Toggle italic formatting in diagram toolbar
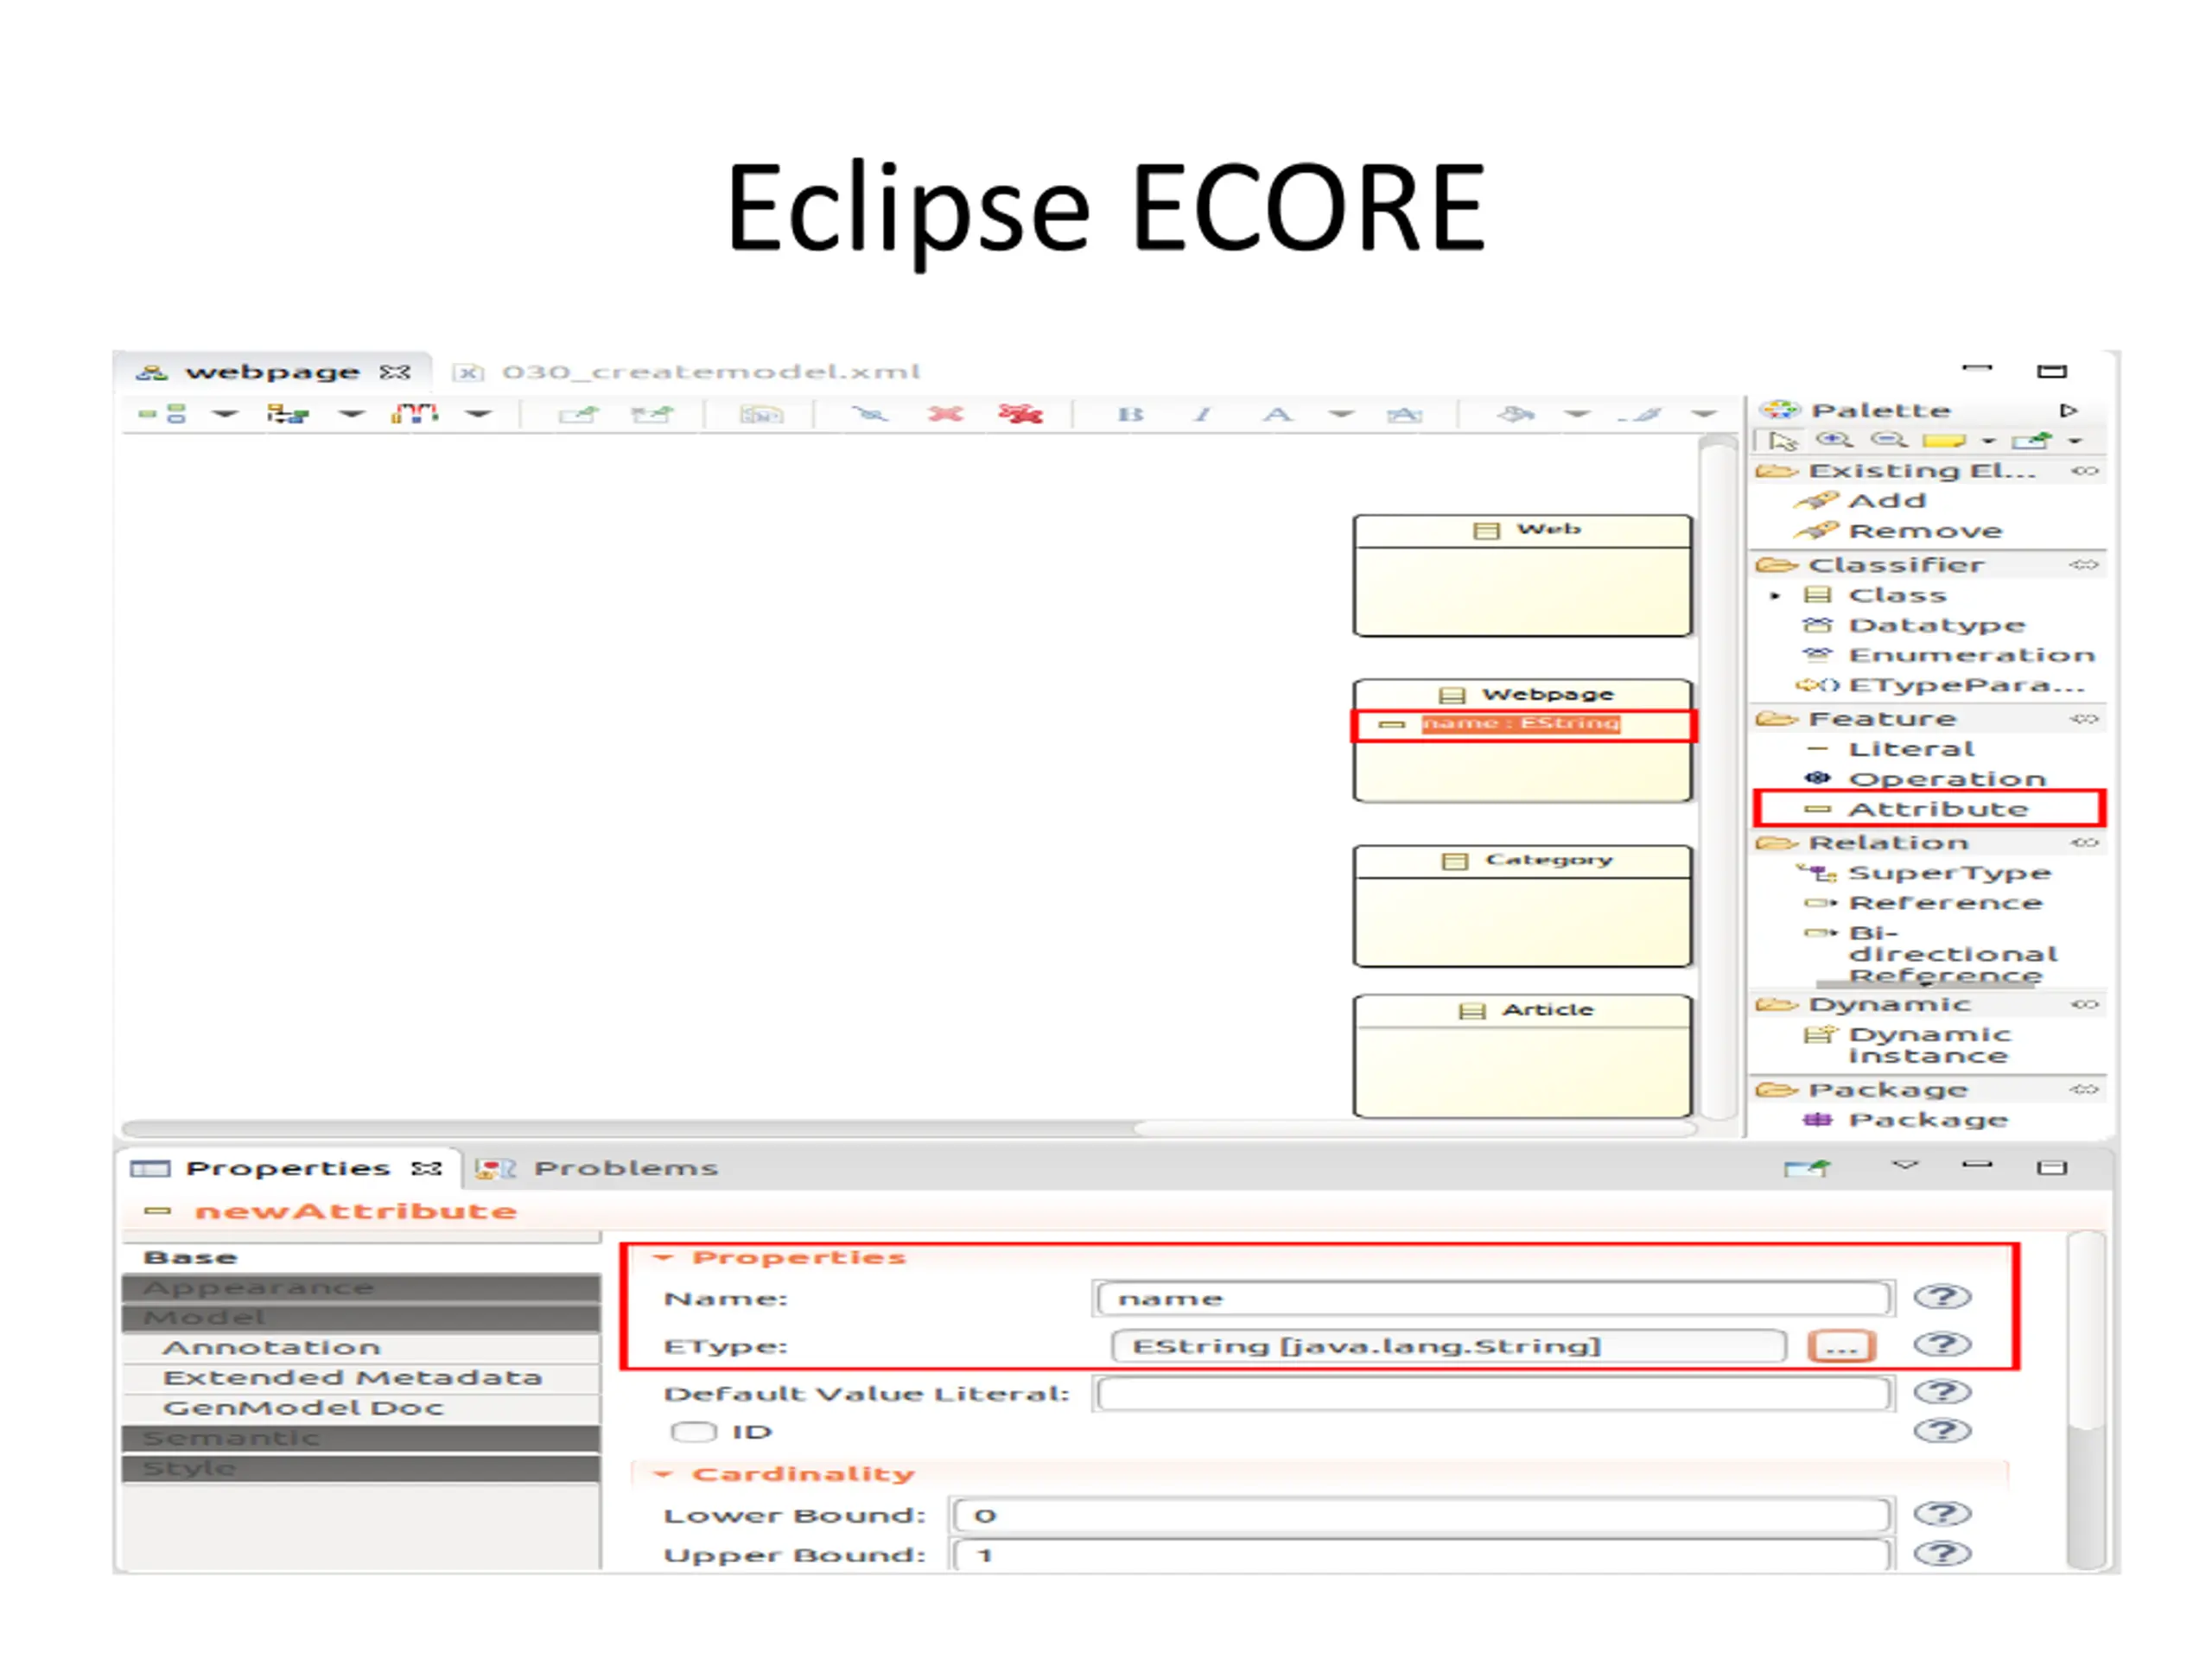 (x=1203, y=414)
